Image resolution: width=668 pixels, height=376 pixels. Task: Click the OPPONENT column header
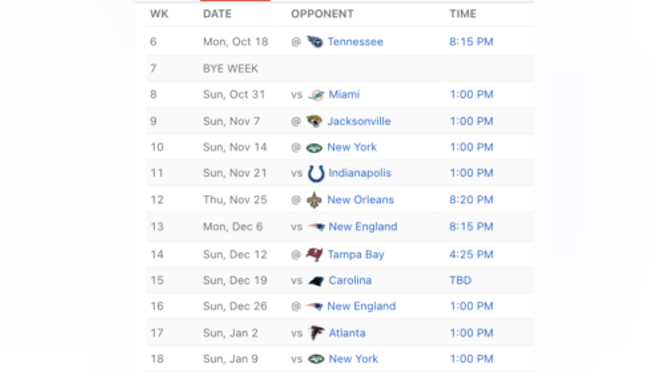(322, 14)
